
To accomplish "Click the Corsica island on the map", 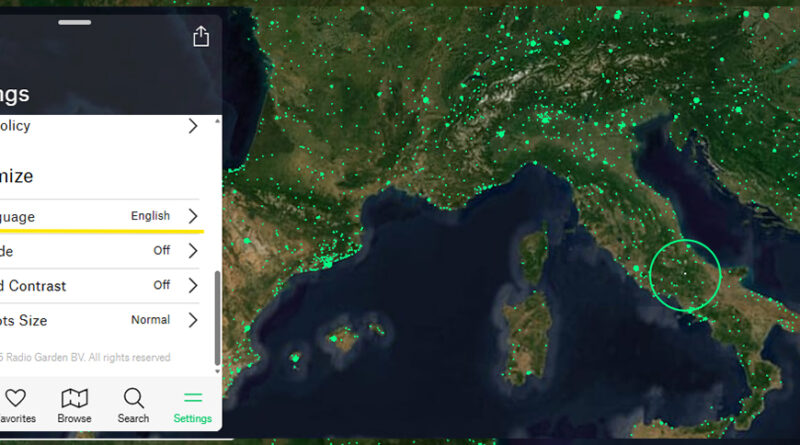I will (531, 249).
